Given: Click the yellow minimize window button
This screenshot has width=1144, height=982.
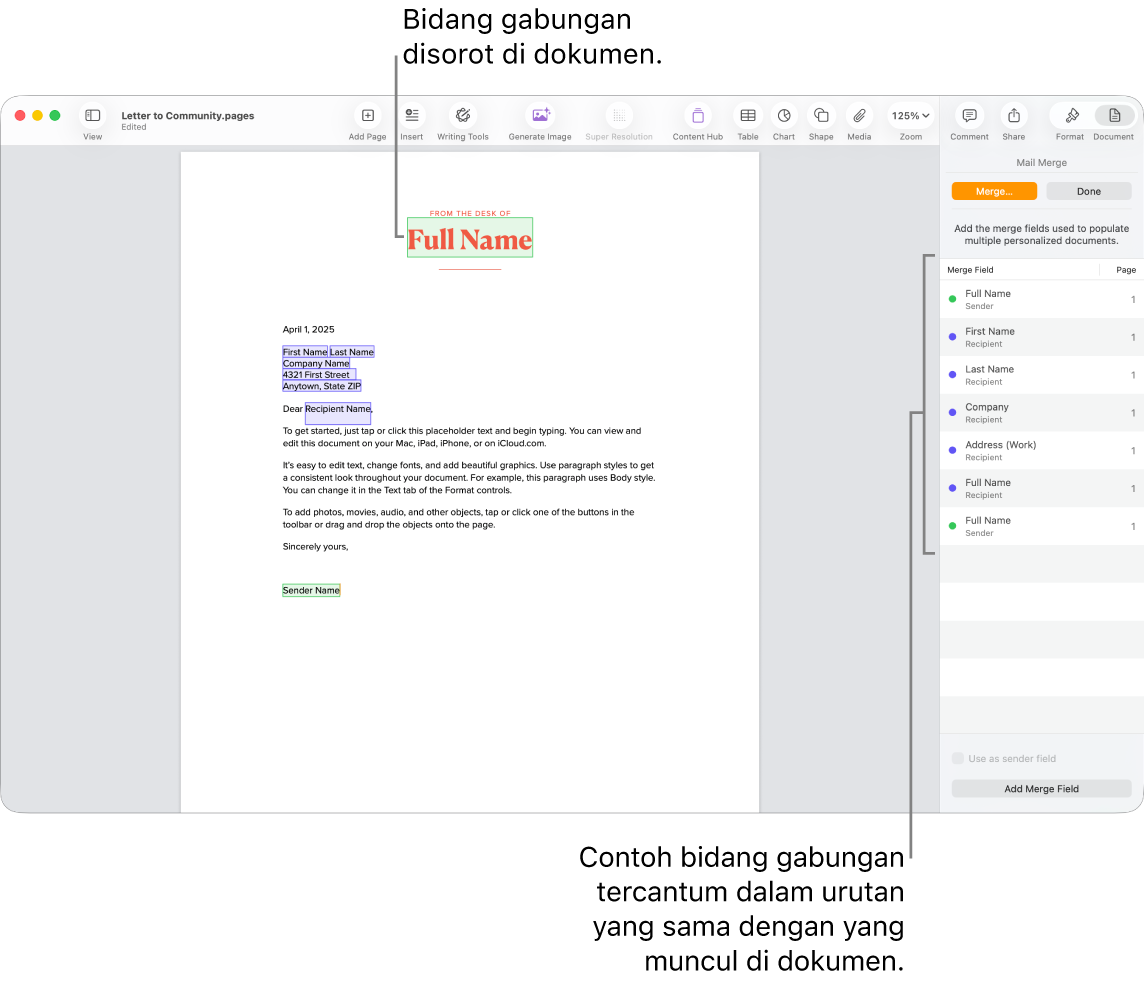Looking at the screenshot, I should [x=37, y=115].
